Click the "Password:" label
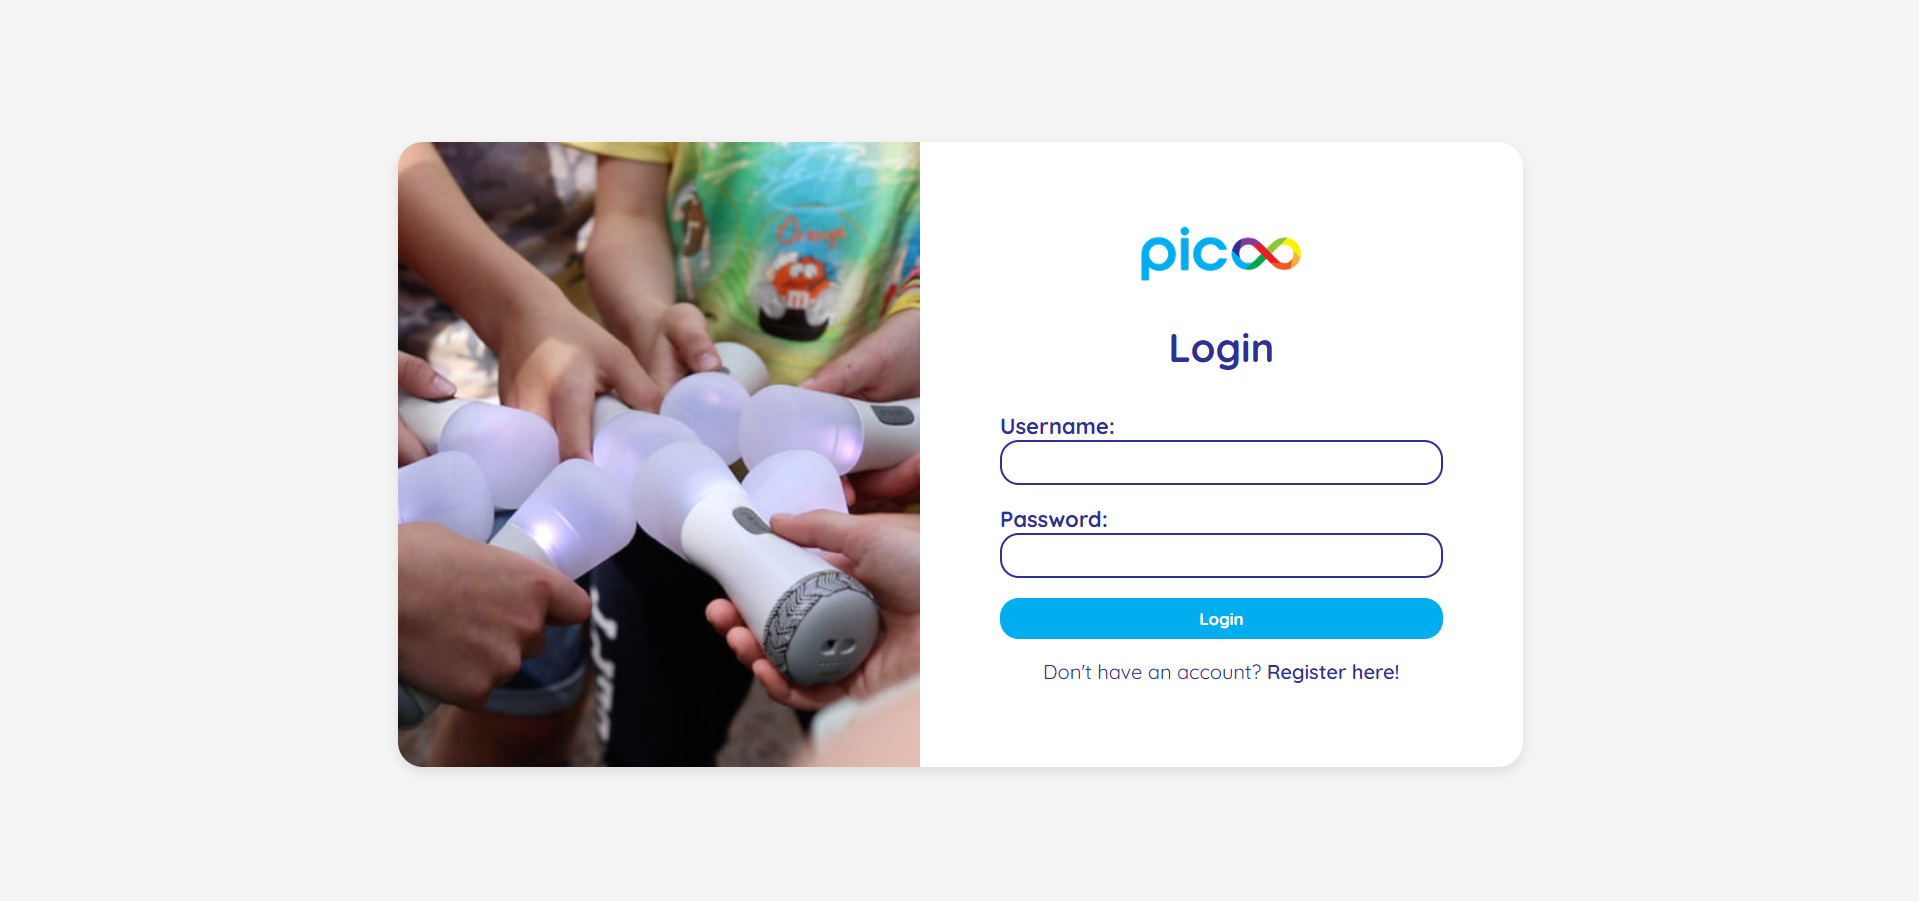This screenshot has width=1919, height=901. coord(1054,519)
